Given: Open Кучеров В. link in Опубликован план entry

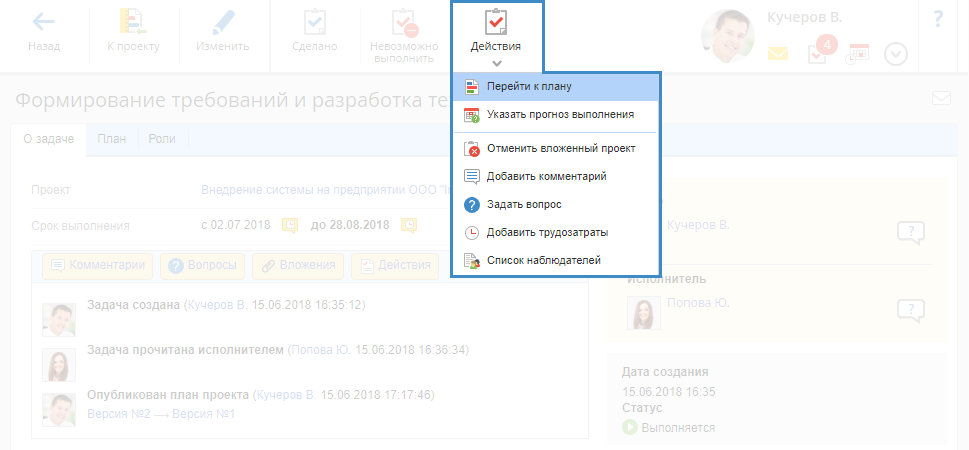Looking at the screenshot, I should pos(286,395).
